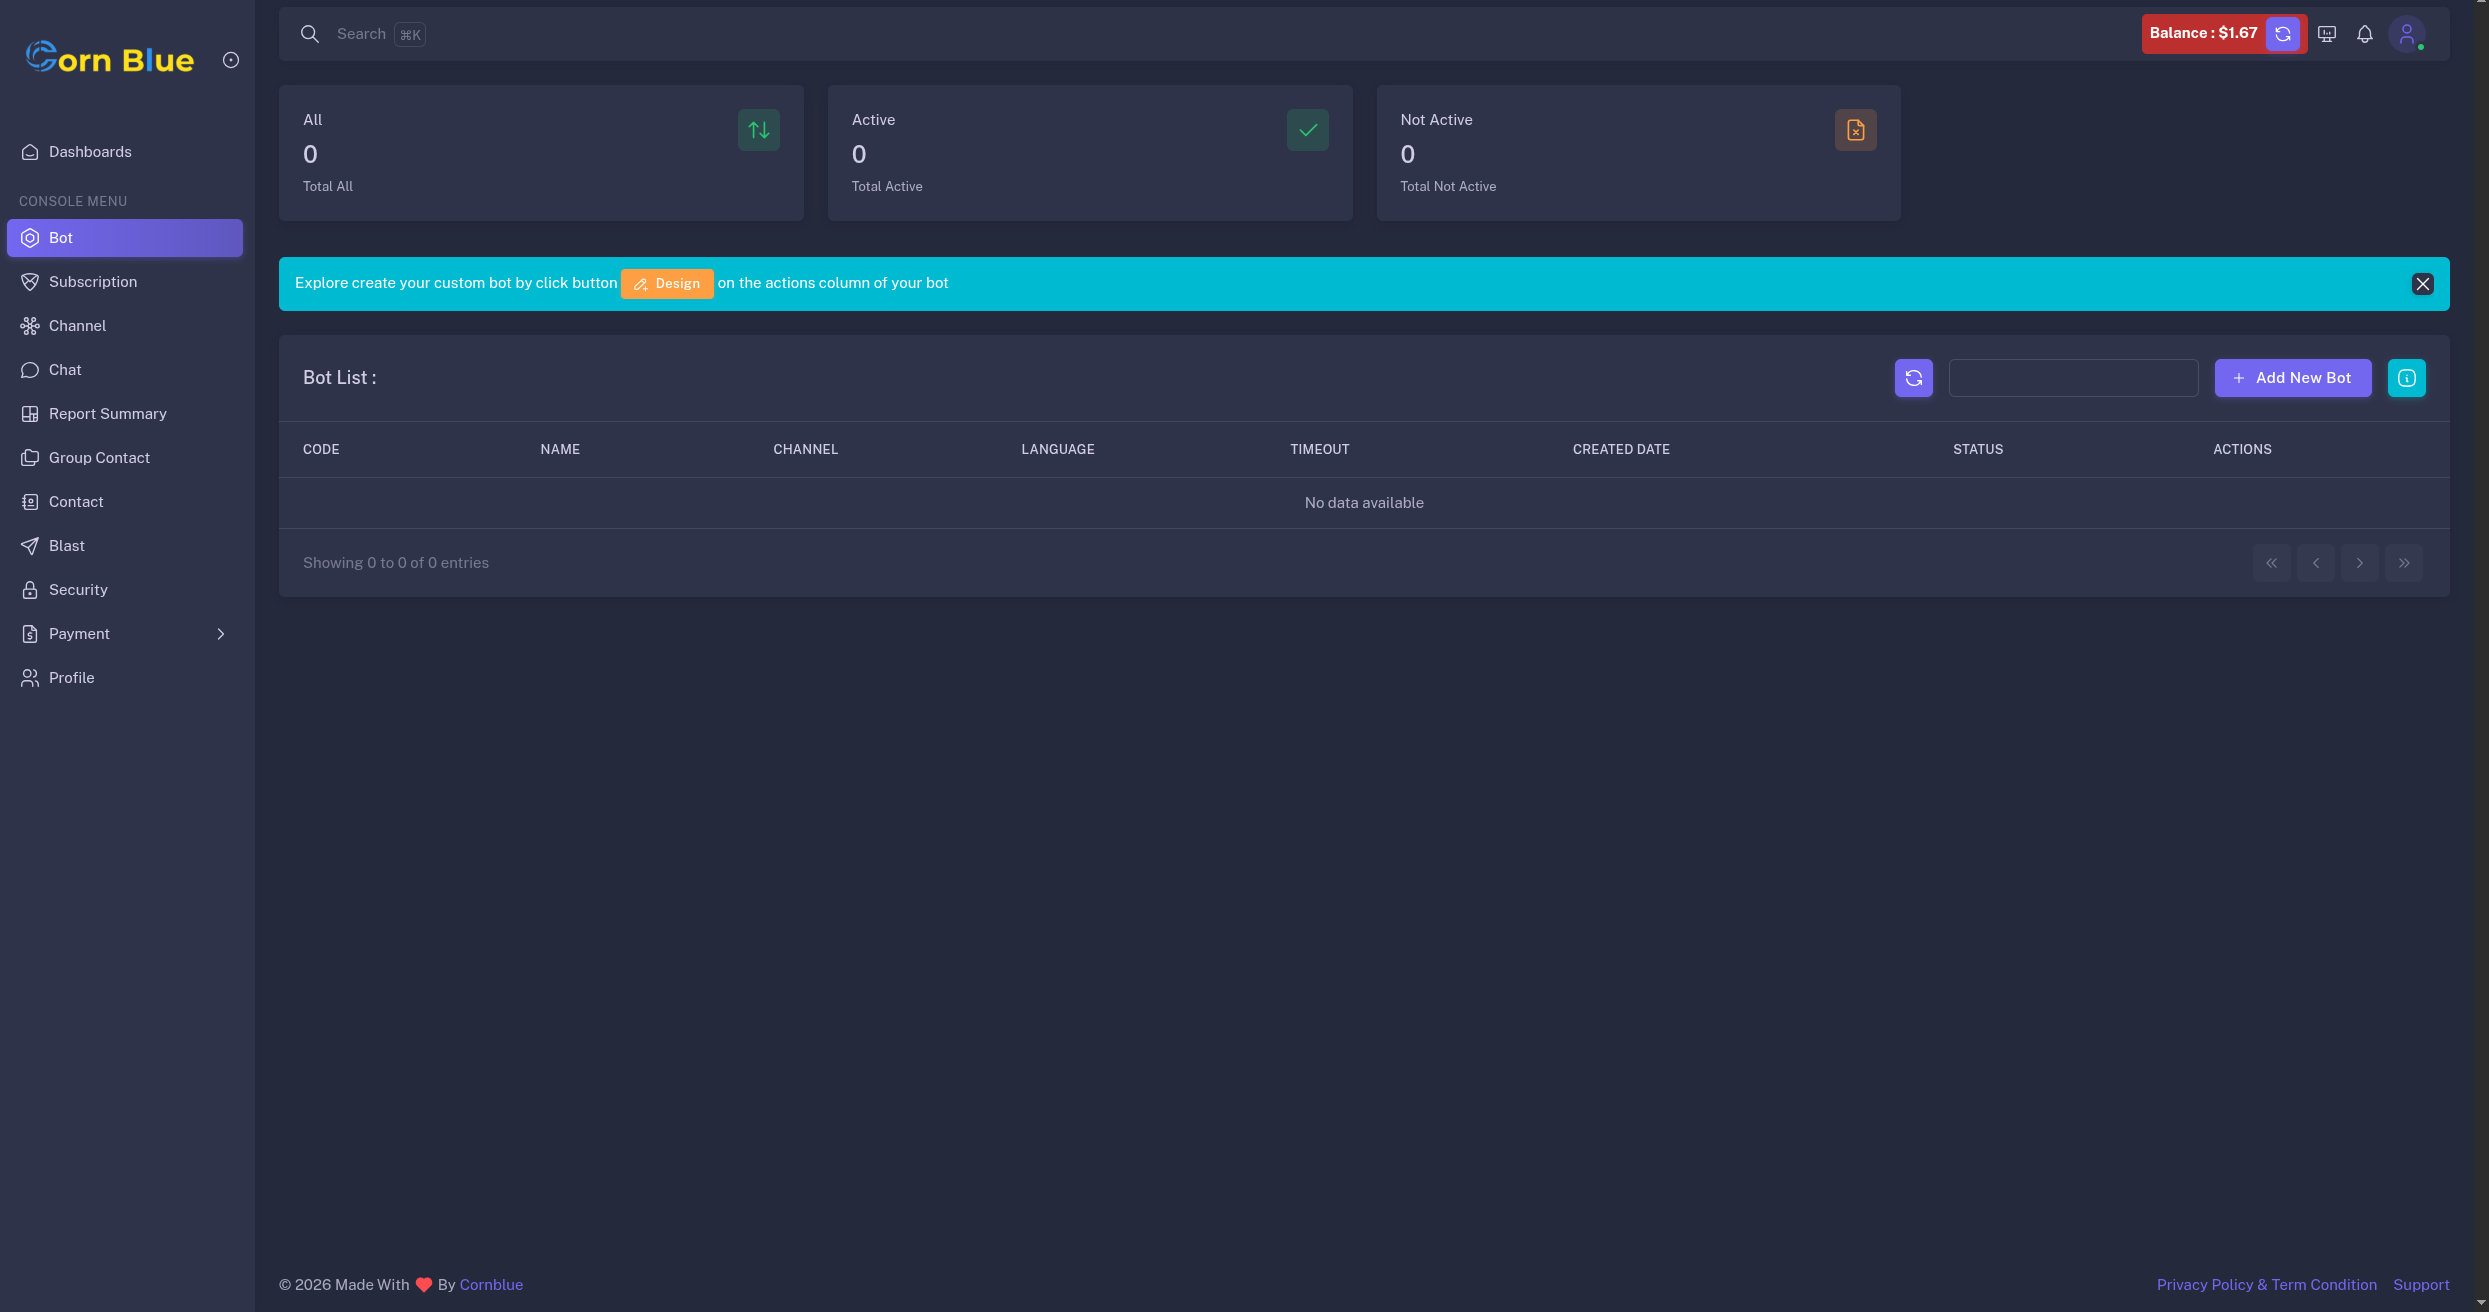Open the Subscription menu item
The height and width of the screenshot is (1312, 2489).
[93, 282]
